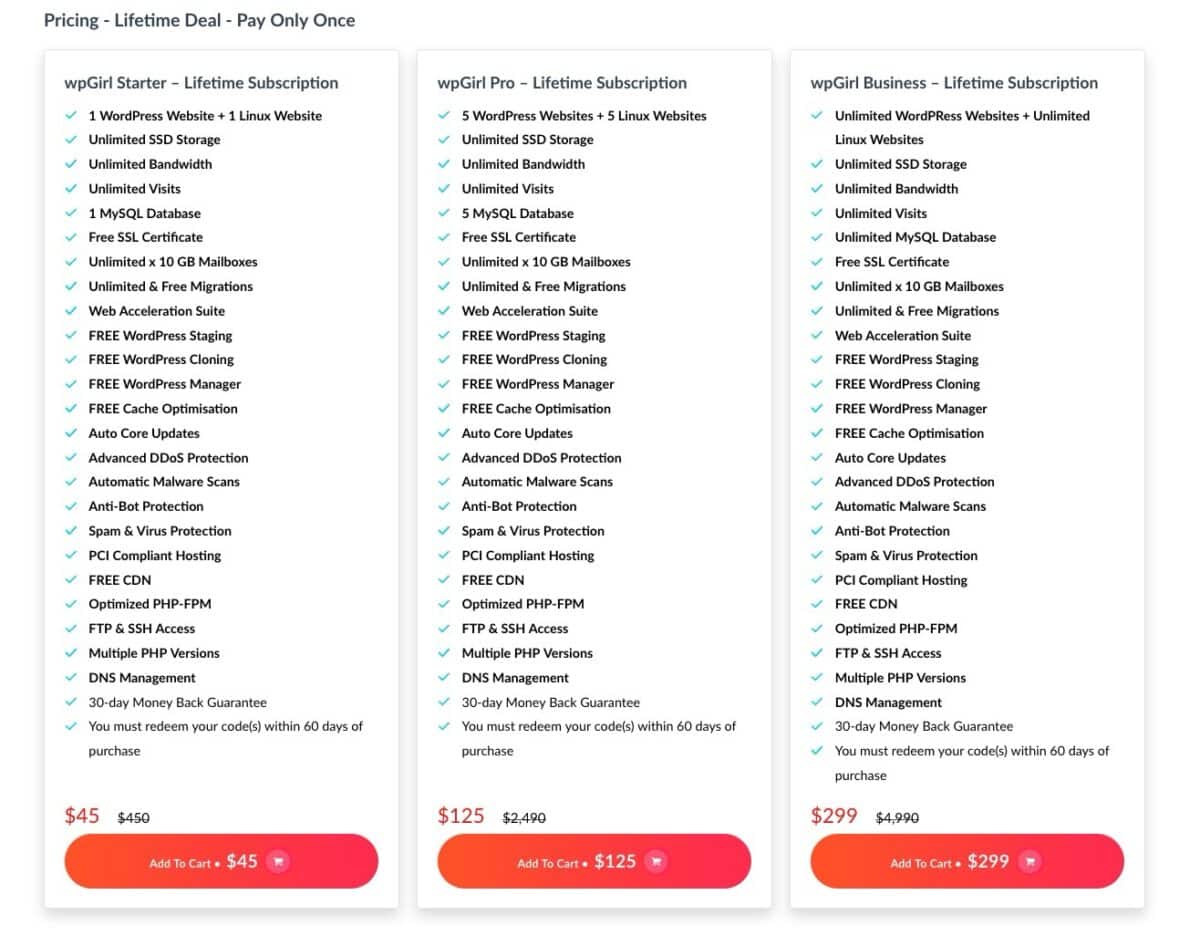This screenshot has height=947, width=1200.
Task: Click the checkmark beside Unlimited SSD Storage in Business
Action: pos(817,164)
